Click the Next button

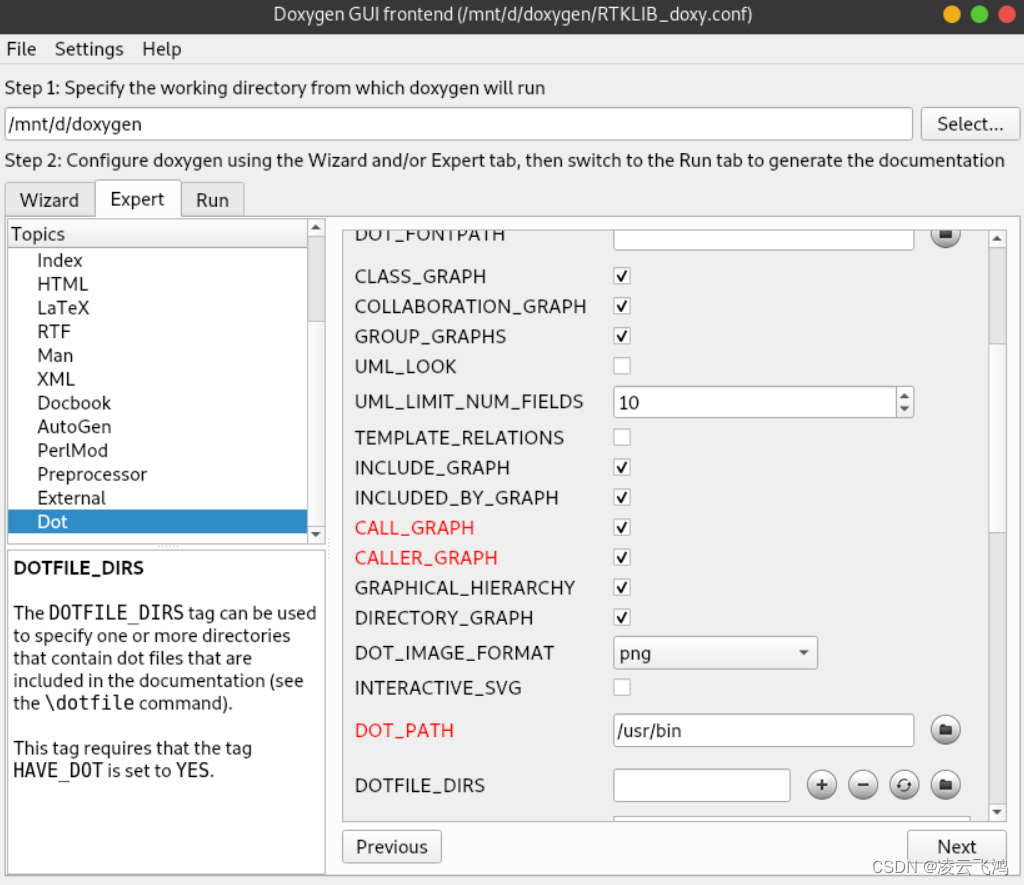click(x=957, y=846)
